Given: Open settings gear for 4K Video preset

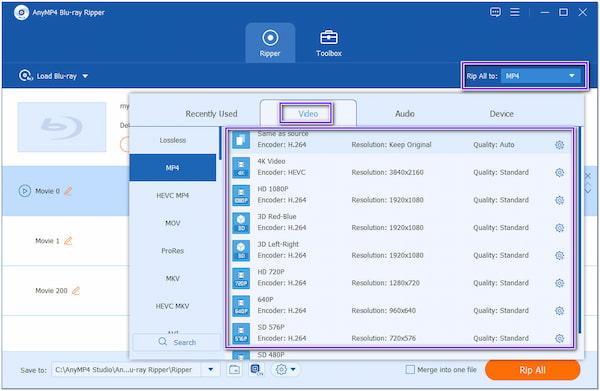Looking at the screenshot, I should pyautogui.click(x=559, y=173).
